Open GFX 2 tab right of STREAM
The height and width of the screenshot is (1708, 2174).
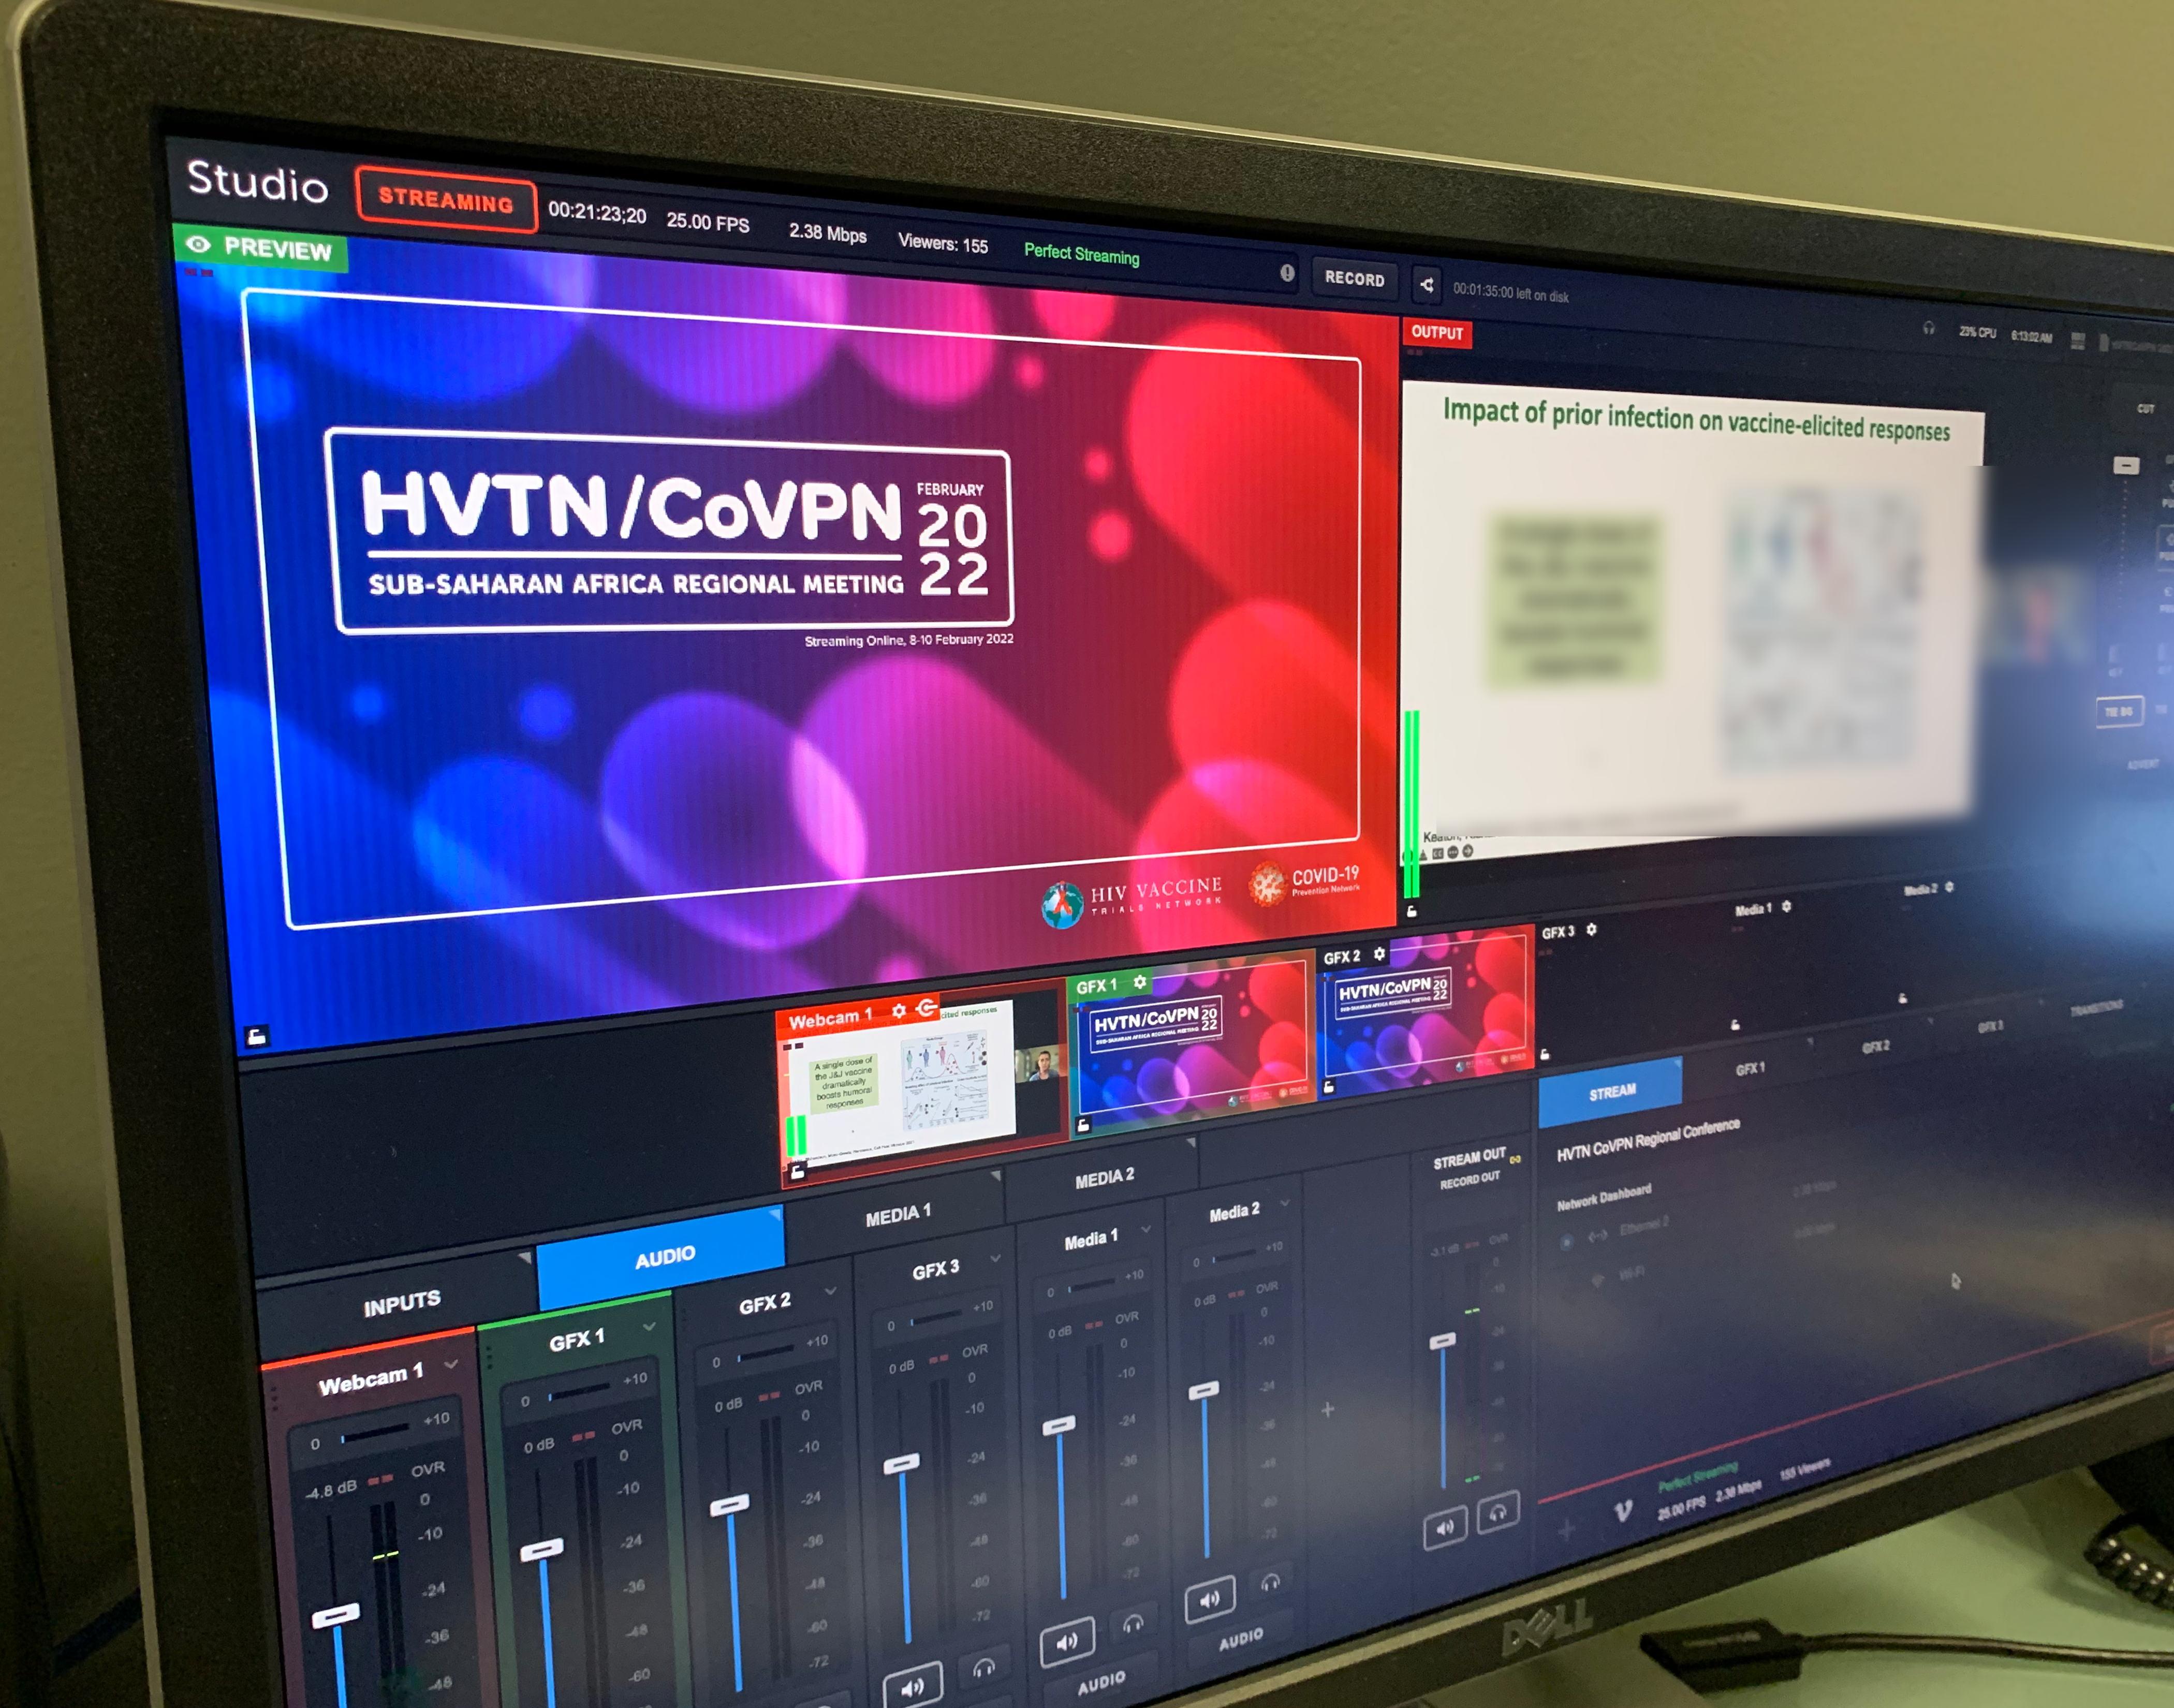[1875, 1046]
